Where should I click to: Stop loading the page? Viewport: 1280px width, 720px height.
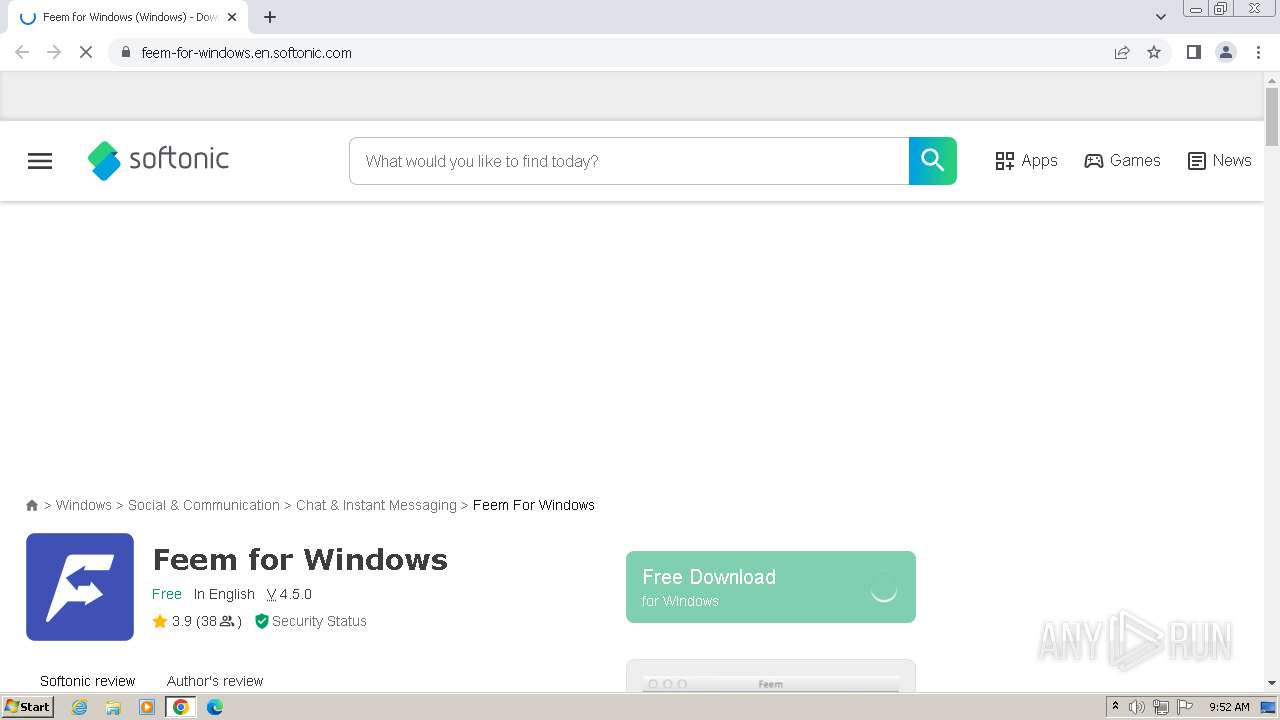(86, 52)
